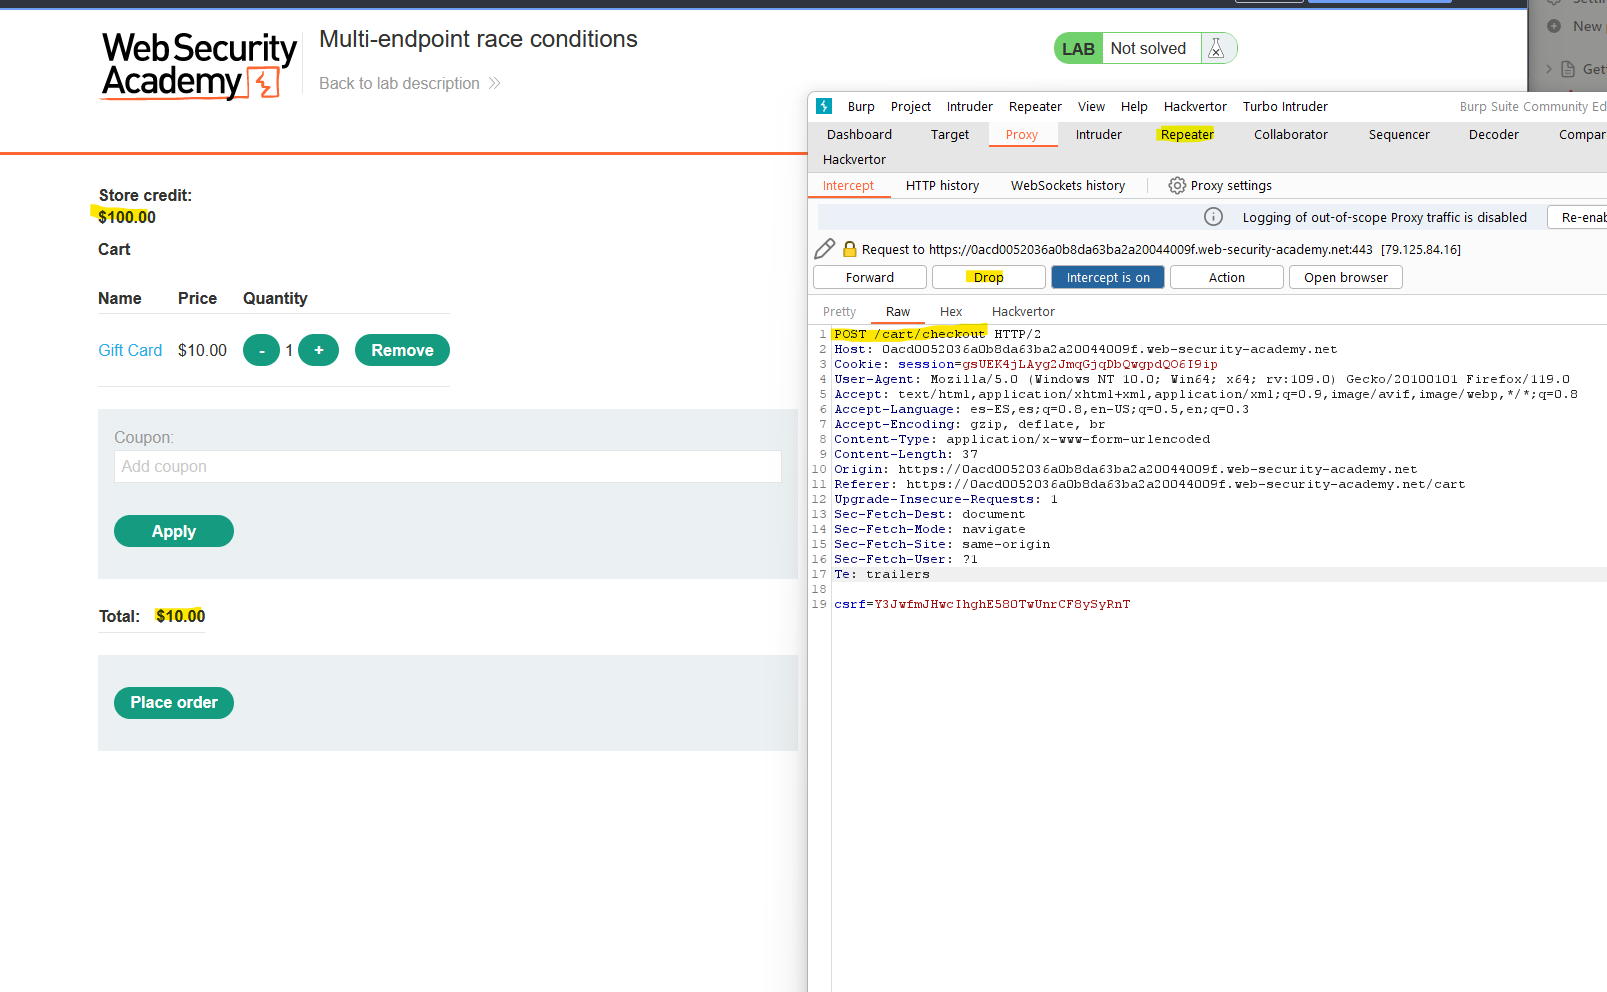
Task: Open the View menu
Action: [1091, 107]
